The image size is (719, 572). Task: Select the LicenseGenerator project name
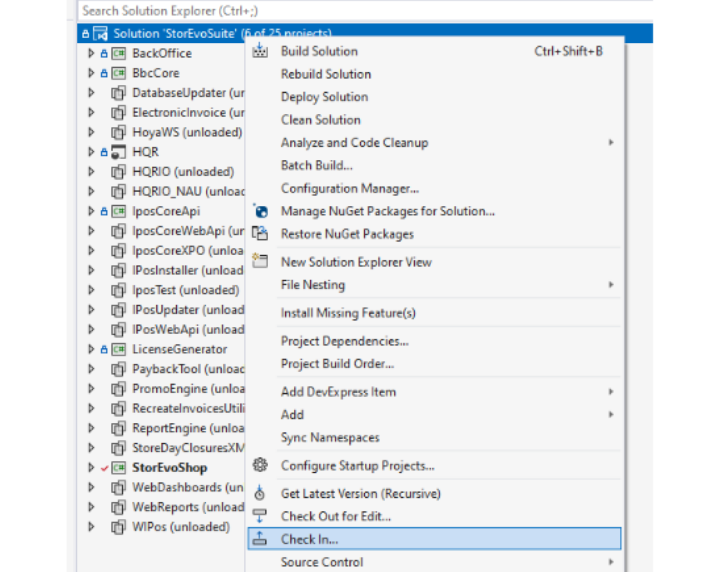click(180, 349)
